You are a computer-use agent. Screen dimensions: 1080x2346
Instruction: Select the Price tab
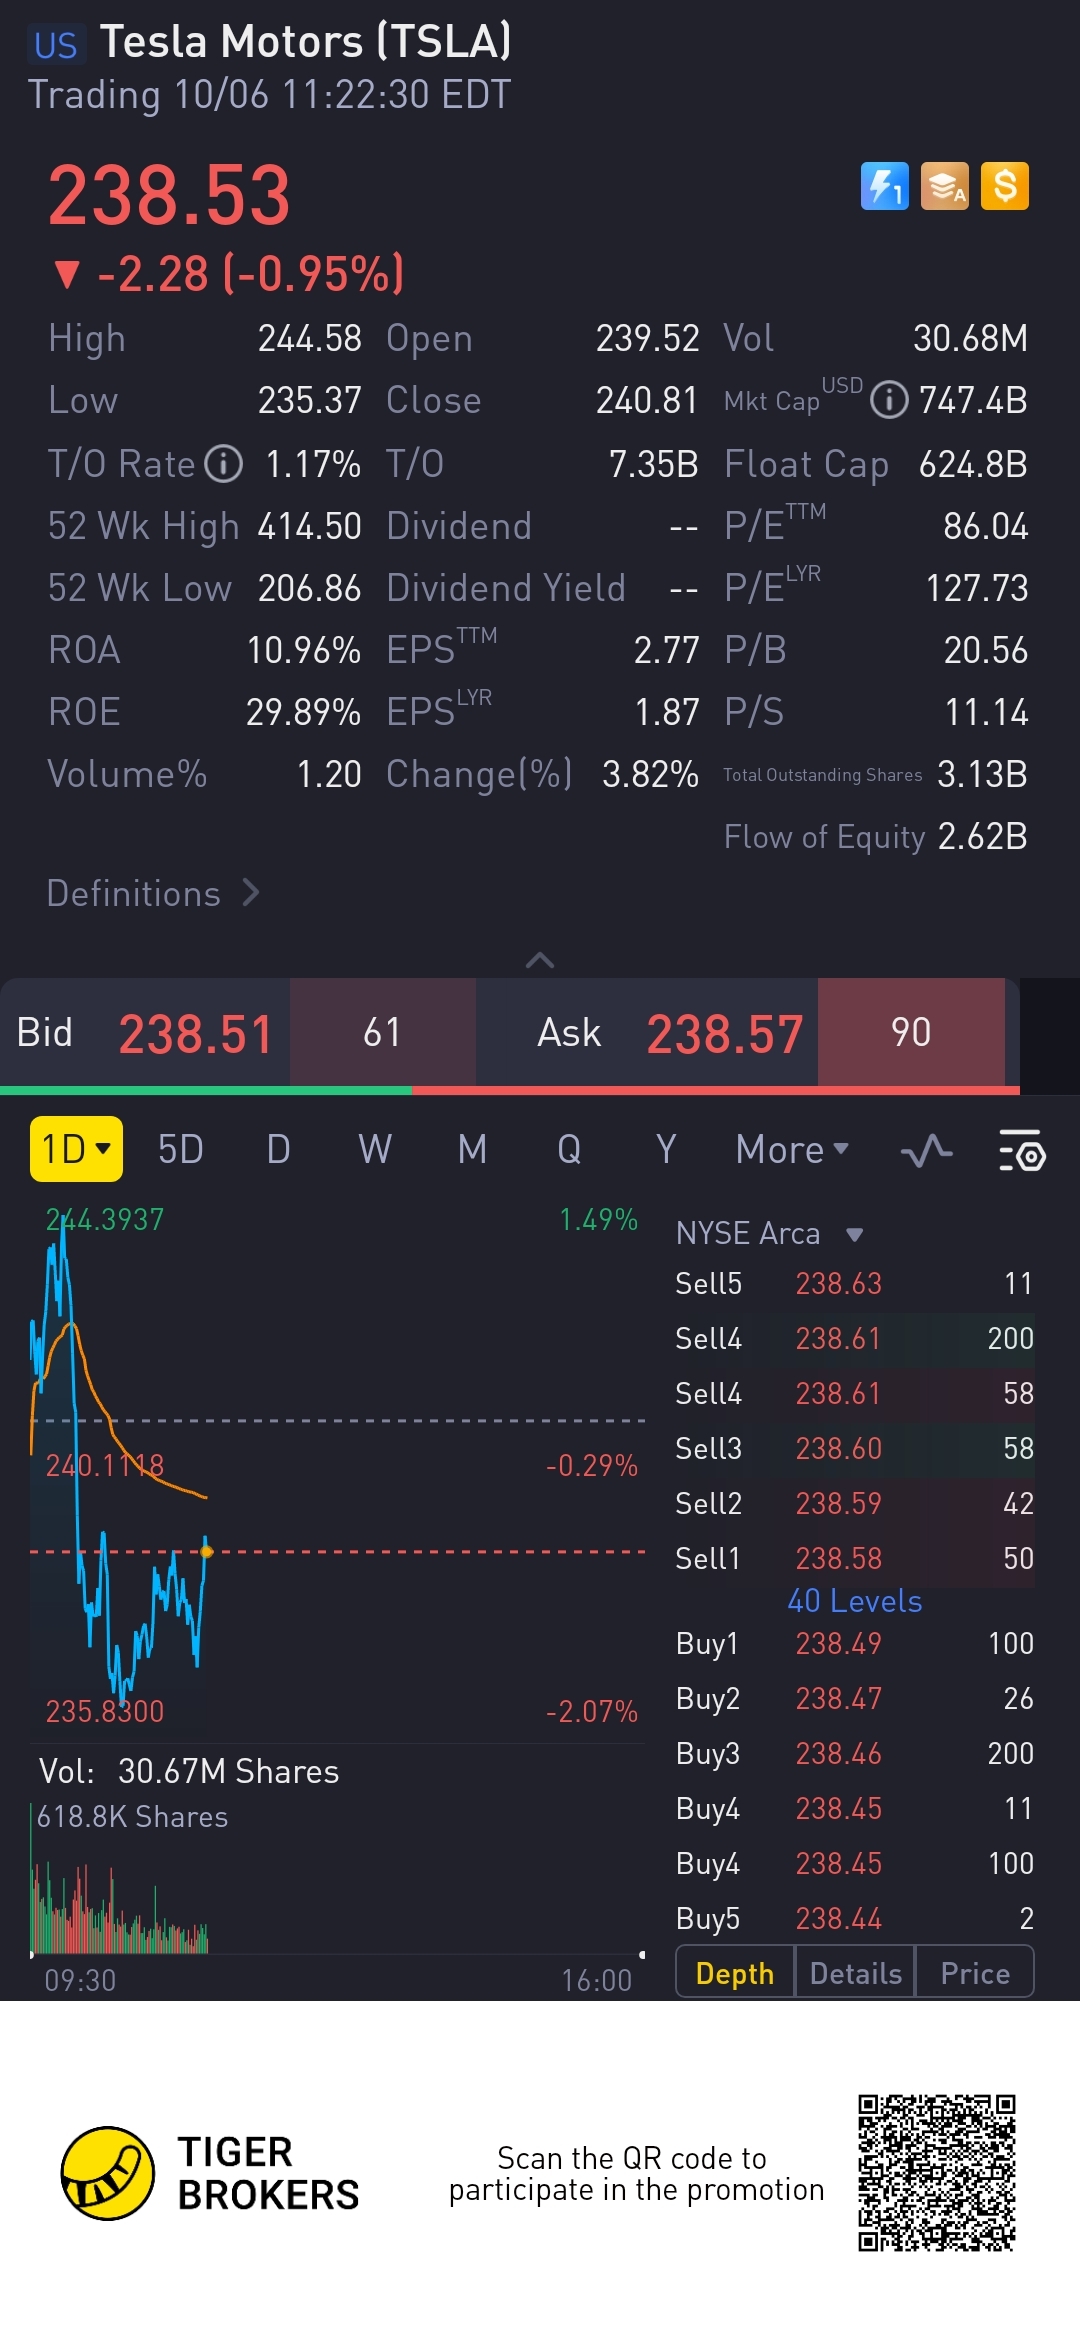tap(975, 1973)
